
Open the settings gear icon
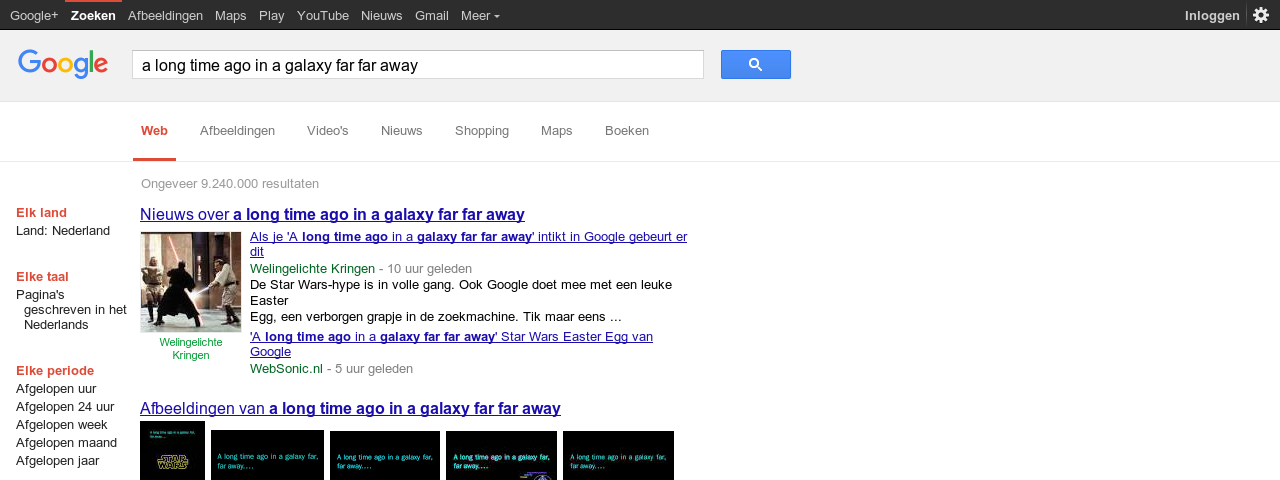1261,15
